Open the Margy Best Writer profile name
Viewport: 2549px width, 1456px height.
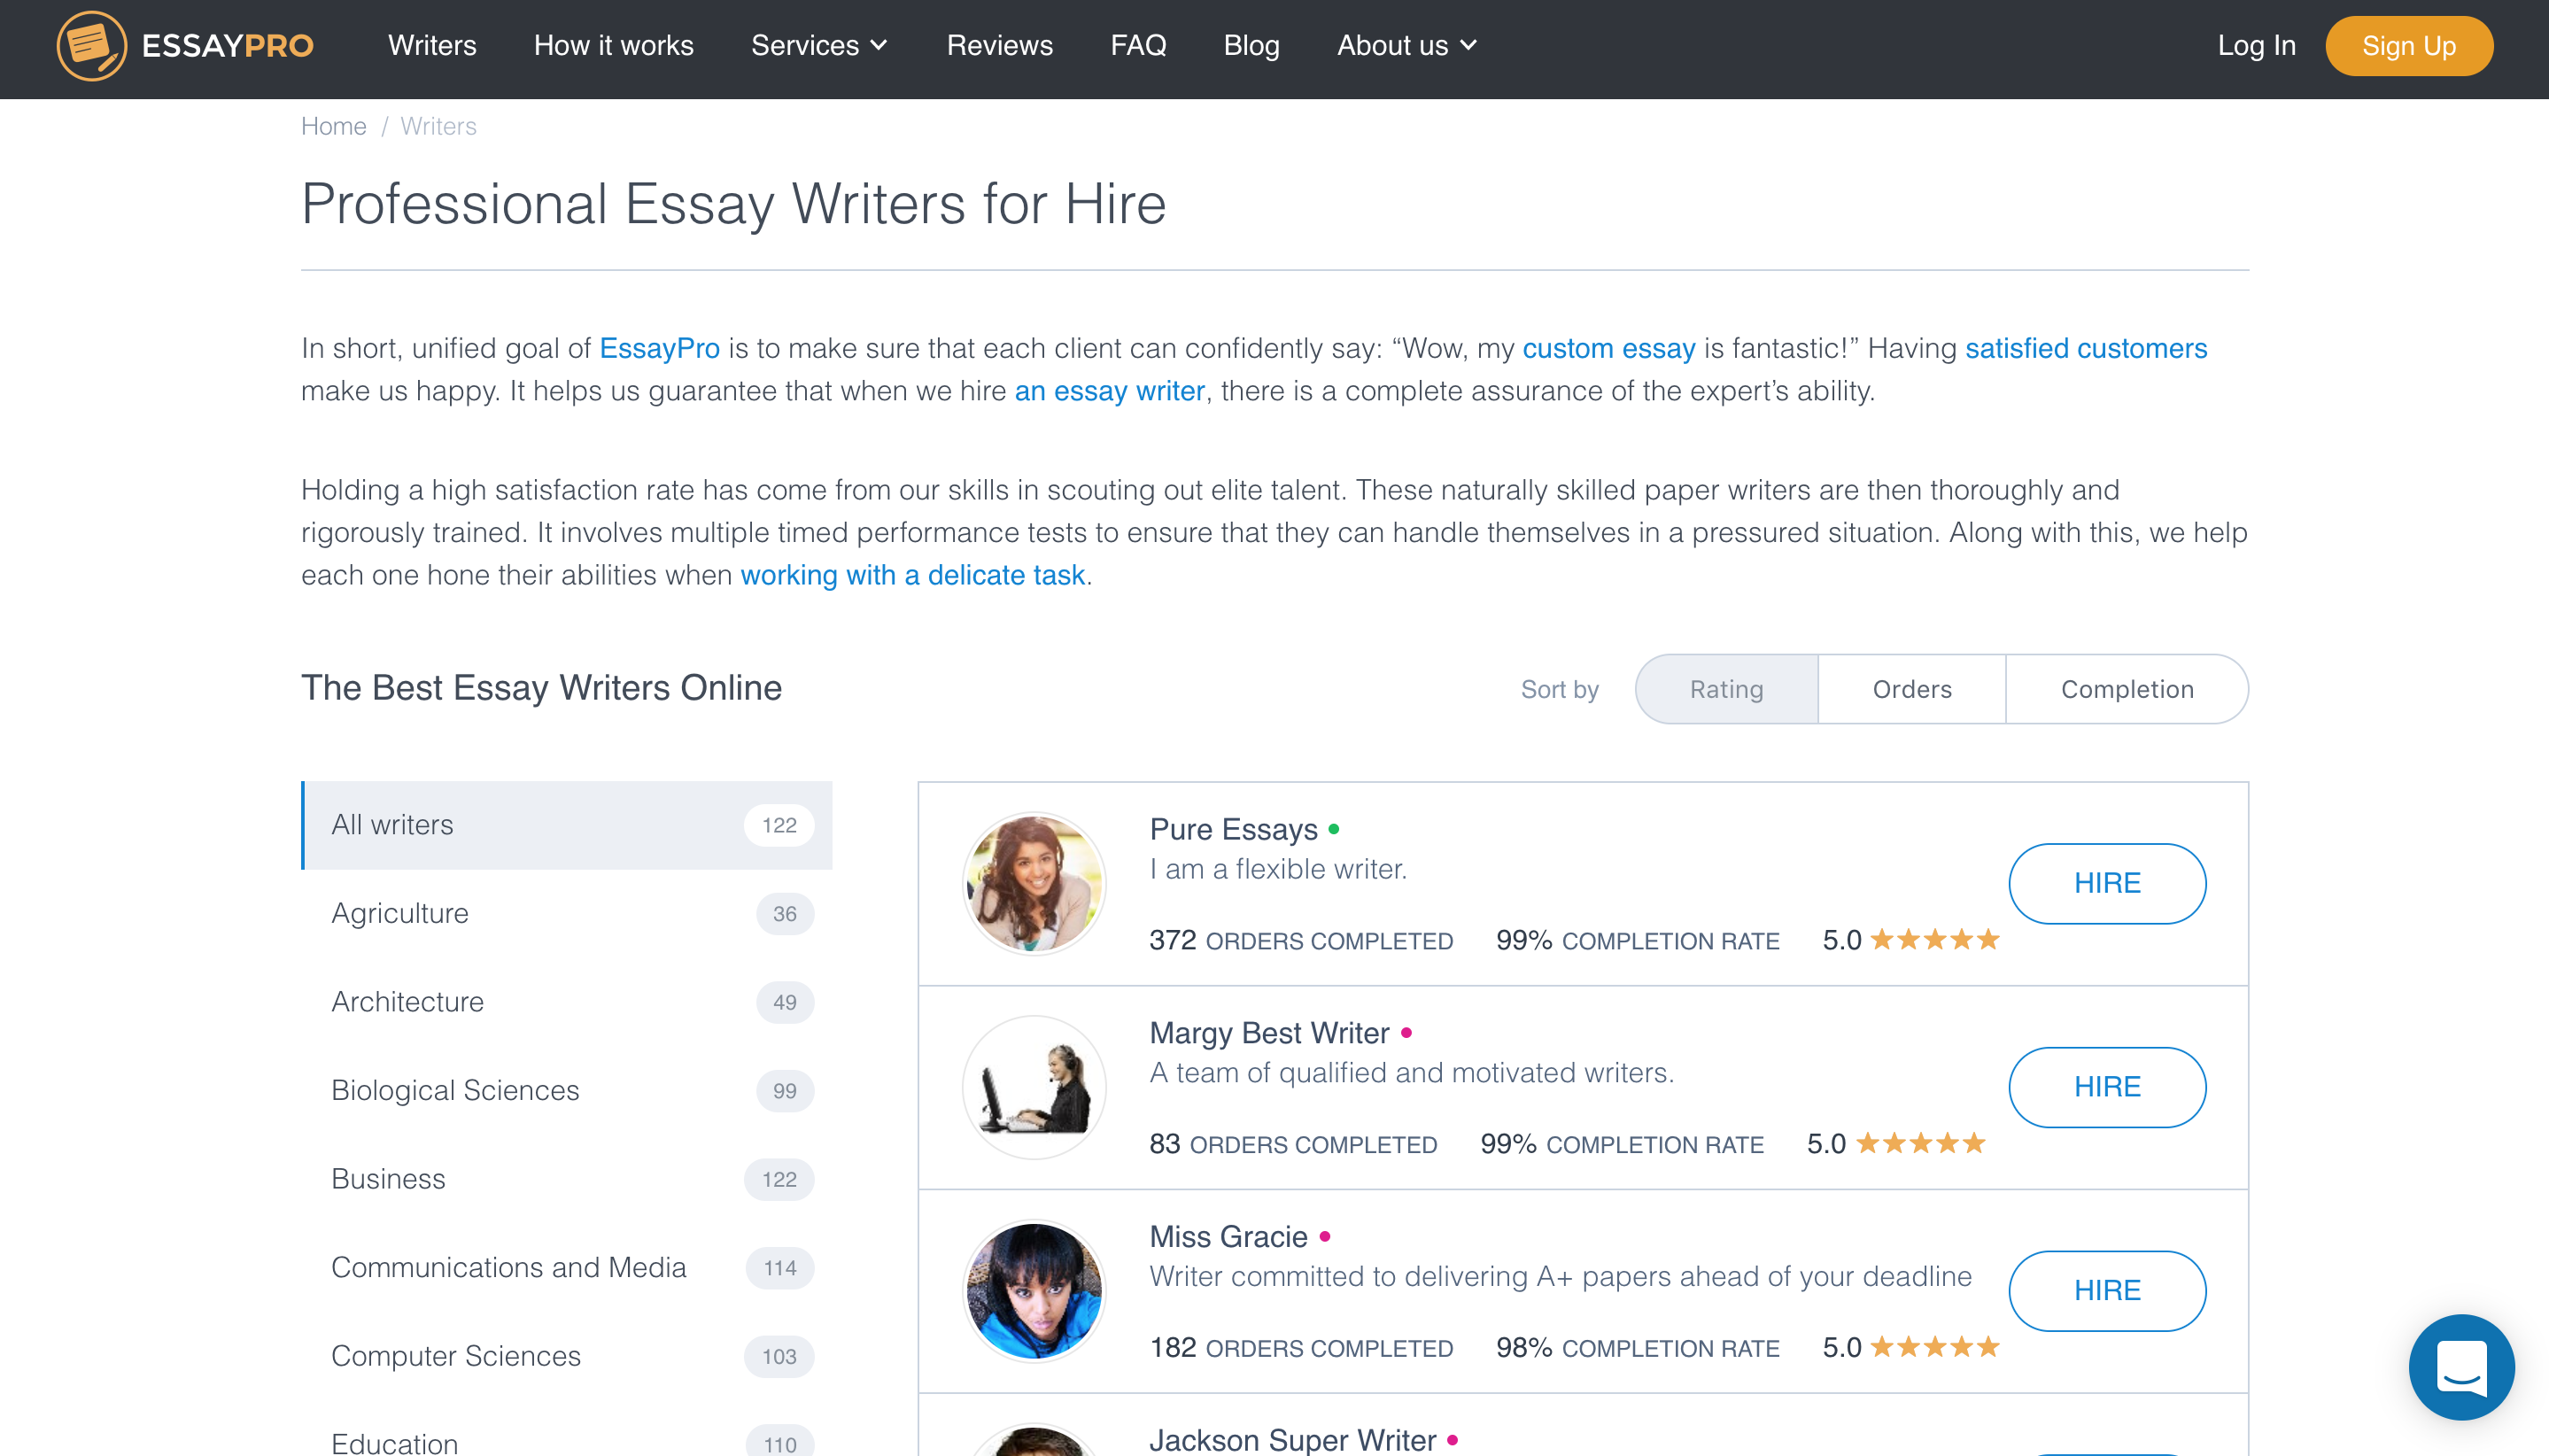click(1269, 1033)
